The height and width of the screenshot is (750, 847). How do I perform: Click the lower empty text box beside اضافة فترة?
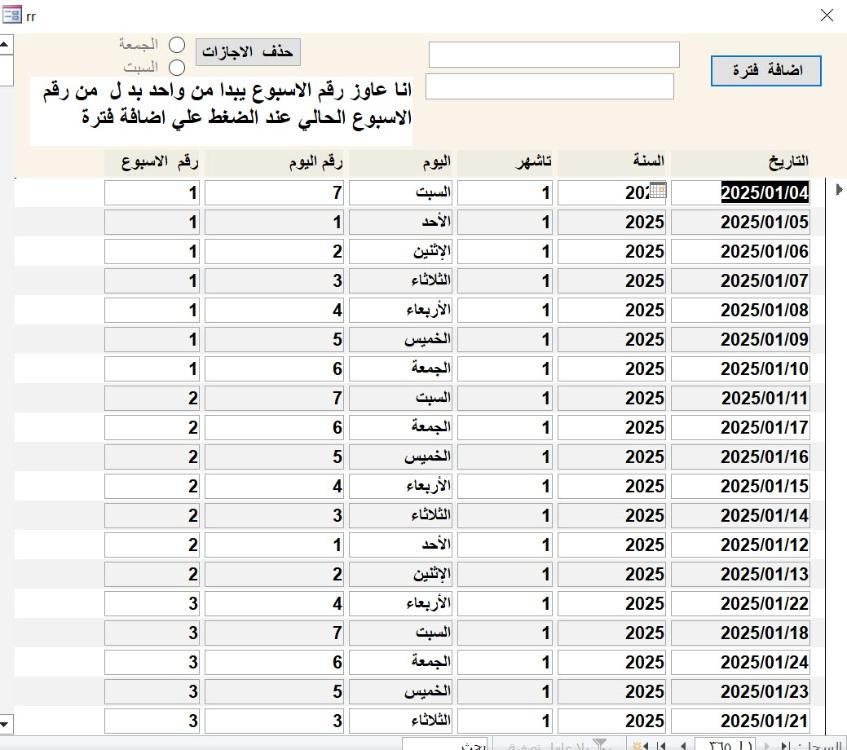pyautogui.click(x=549, y=86)
